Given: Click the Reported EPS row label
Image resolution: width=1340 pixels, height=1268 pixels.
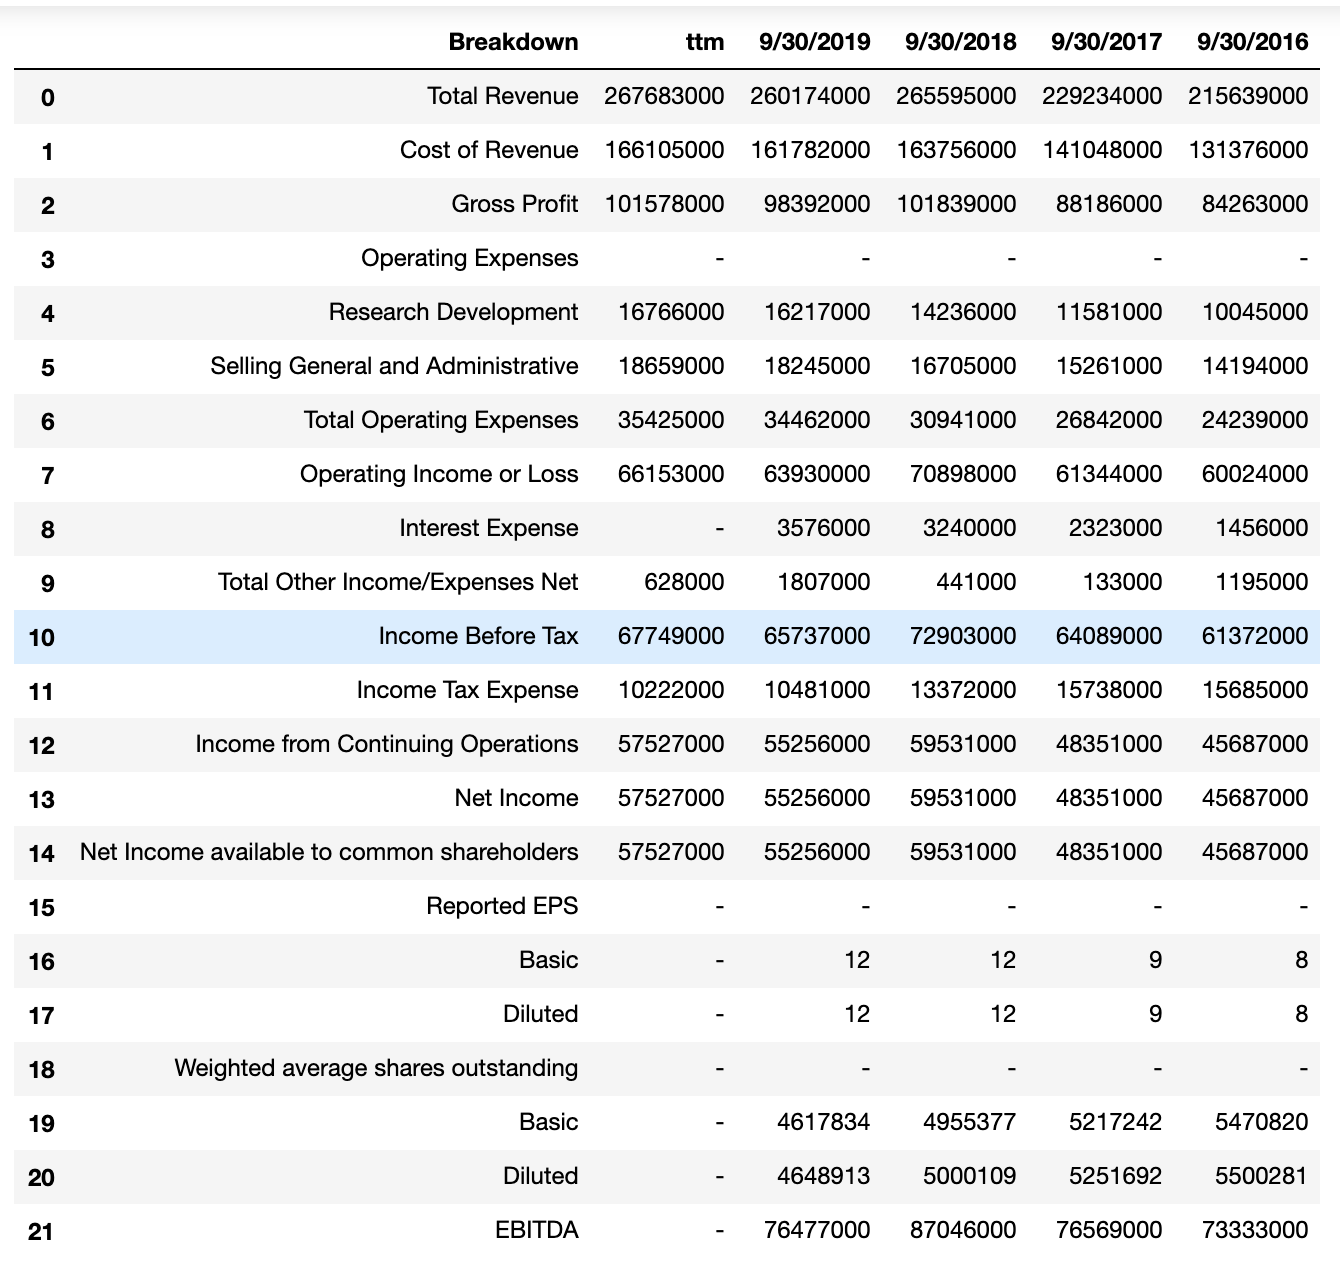Looking at the screenshot, I should (x=502, y=906).
